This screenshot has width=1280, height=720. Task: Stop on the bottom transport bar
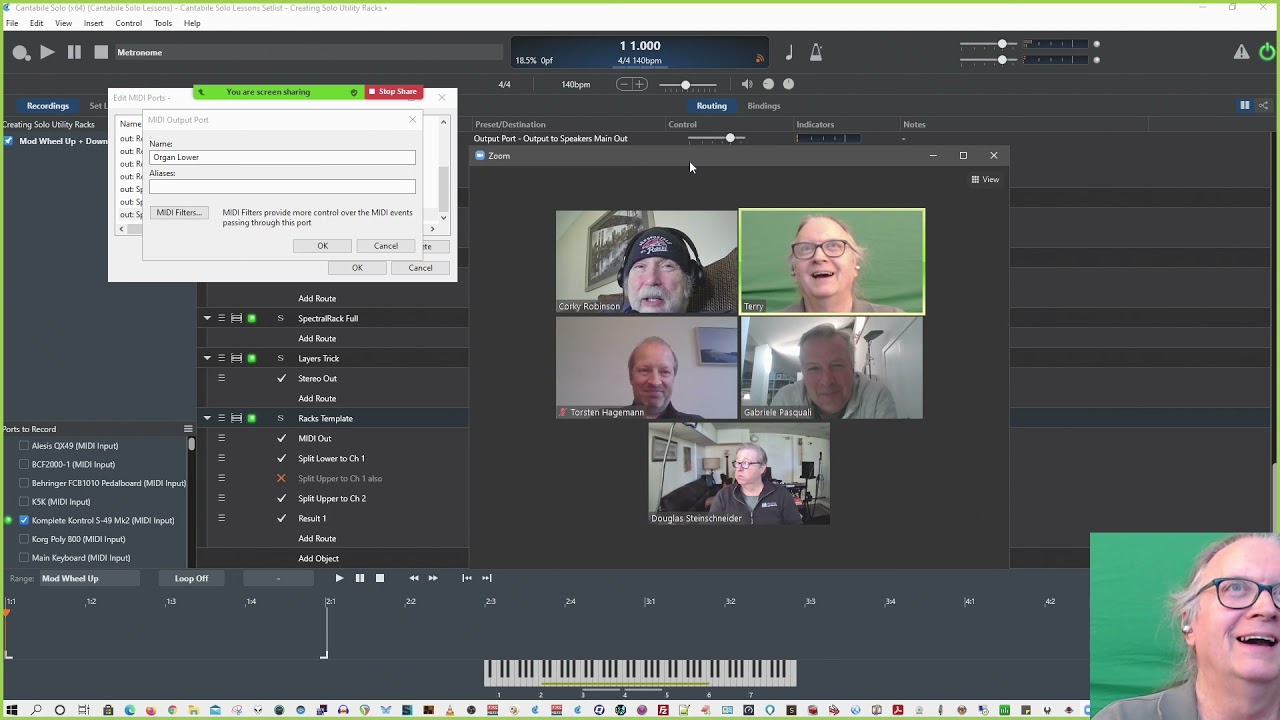380,578
